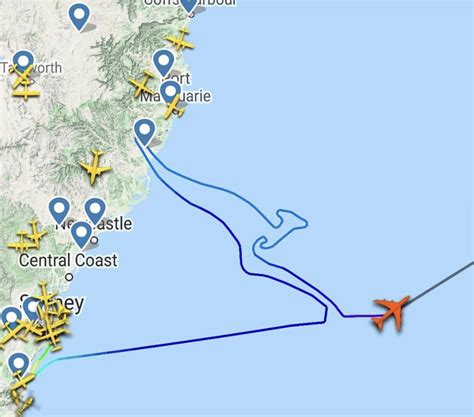This screenshot has height=417, width=474.
Task: Click the airport pin covering the Newcastle label
Action: pyautogui.click(x=82, y=235)
